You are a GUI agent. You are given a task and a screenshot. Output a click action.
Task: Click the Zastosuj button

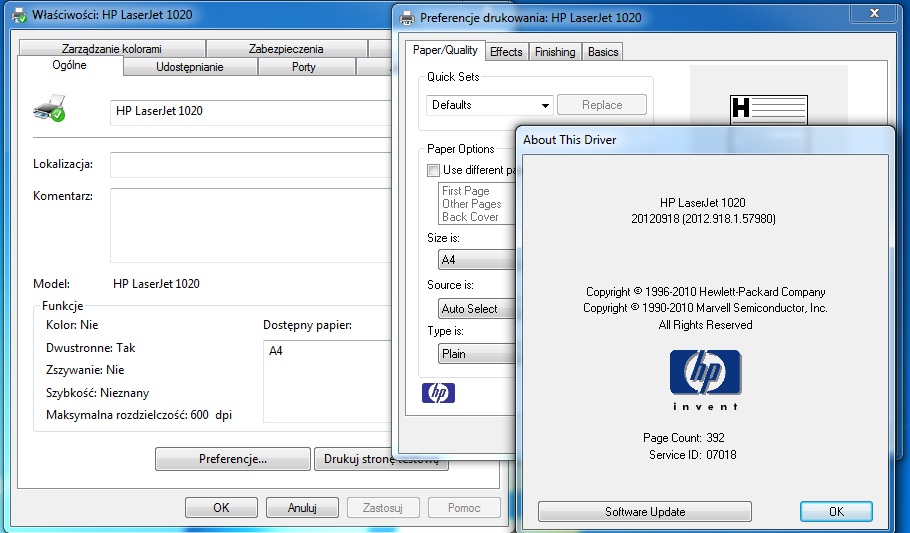tap(383, 507)
